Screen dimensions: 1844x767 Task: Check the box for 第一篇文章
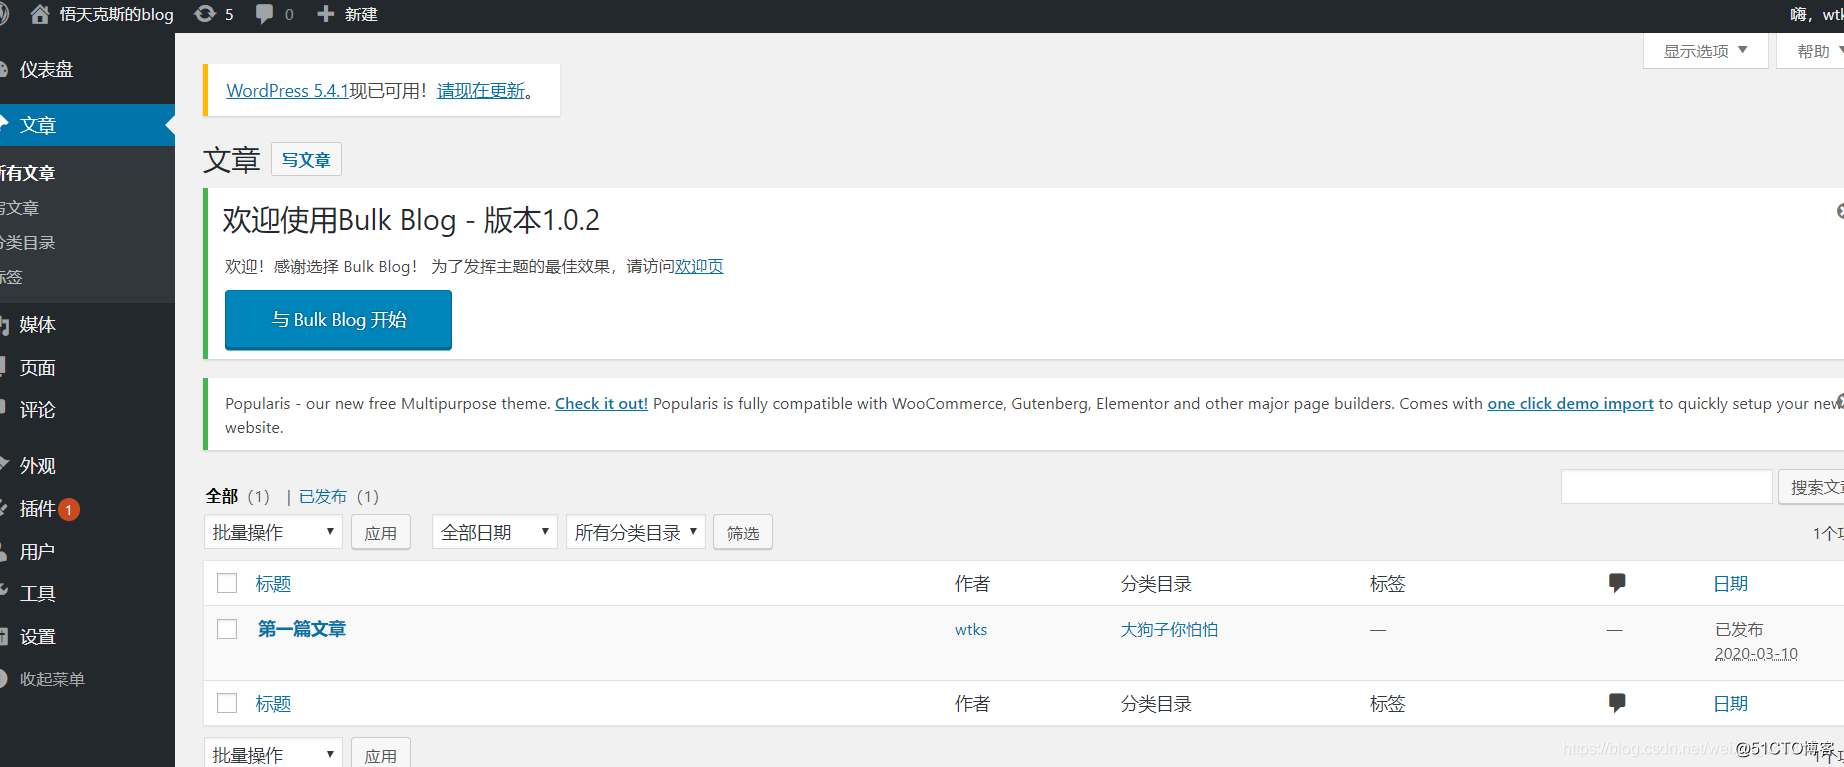[227, 629]
